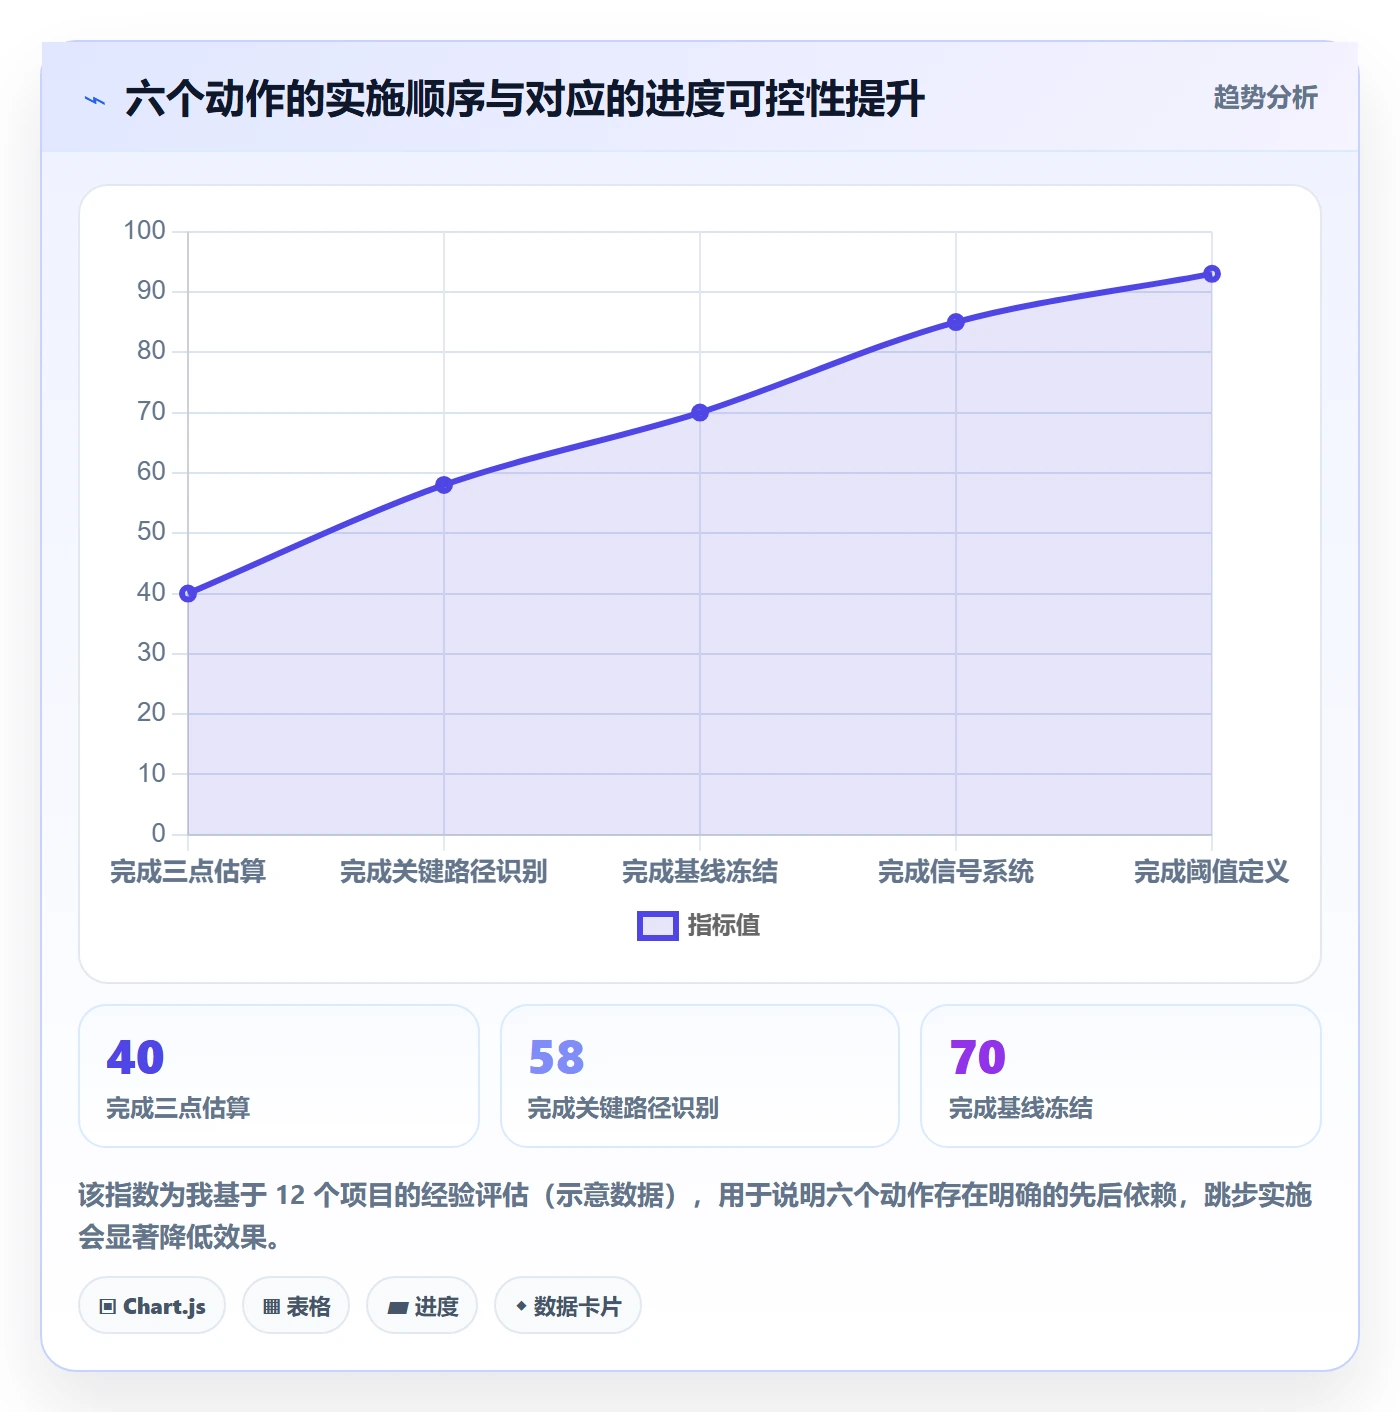This screenshot has height=1412, width=1400.
Task: Toggle the 指标值 legend color box
Action: click(658, 926)
